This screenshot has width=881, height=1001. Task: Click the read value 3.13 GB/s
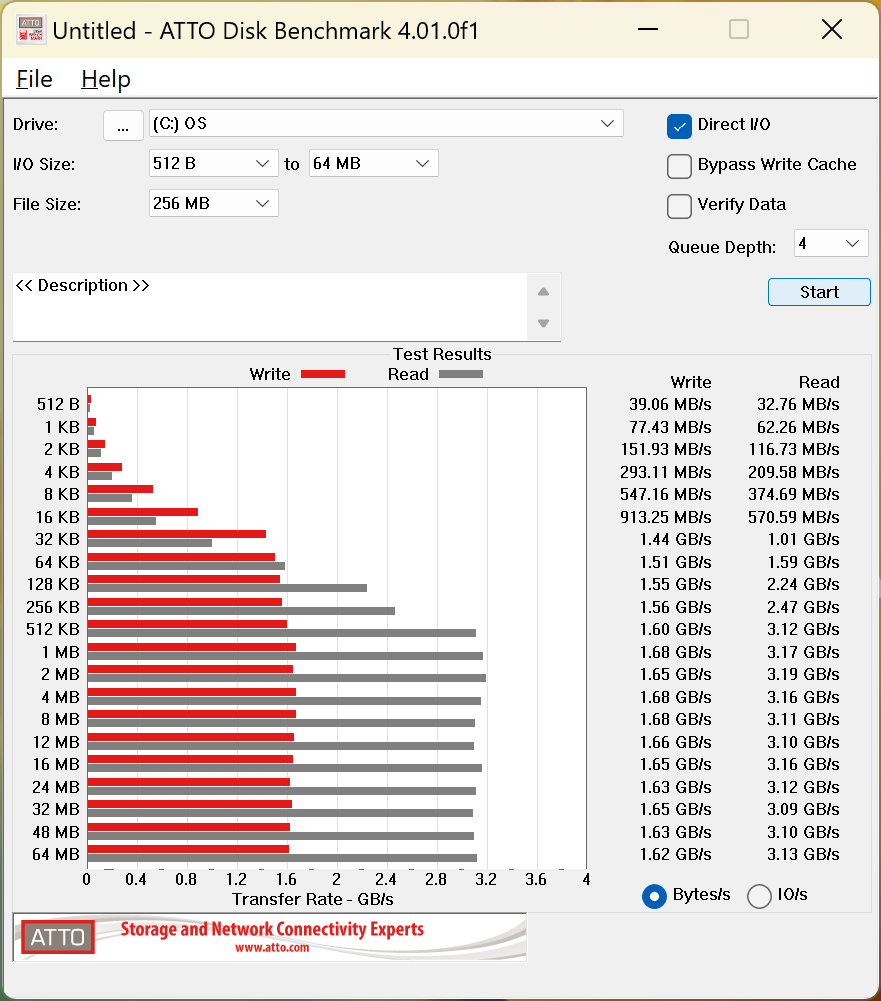803,854
